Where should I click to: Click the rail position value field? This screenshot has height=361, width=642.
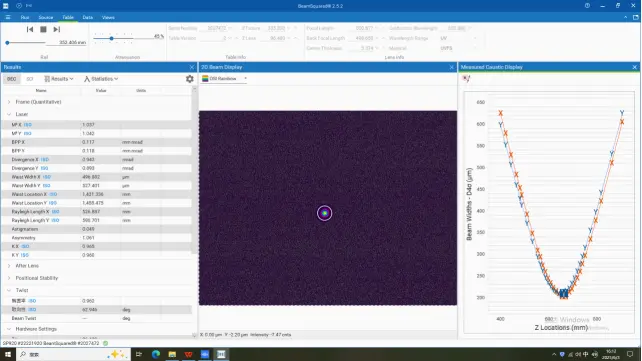(x=67, y=42)
